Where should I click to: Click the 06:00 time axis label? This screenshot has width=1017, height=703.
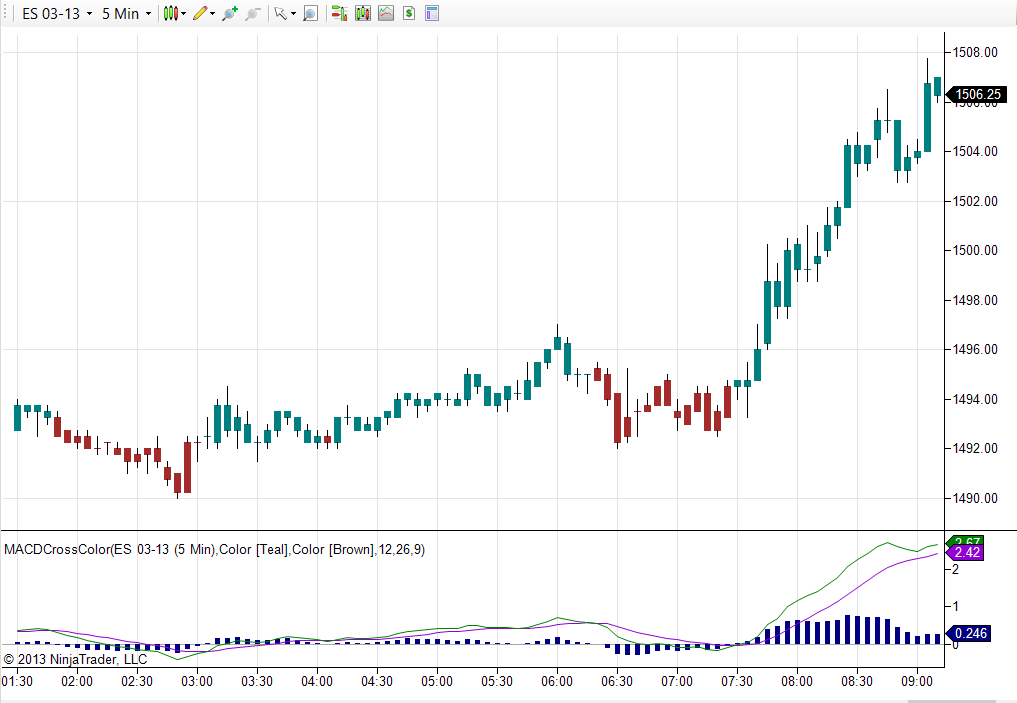(557, 682)
